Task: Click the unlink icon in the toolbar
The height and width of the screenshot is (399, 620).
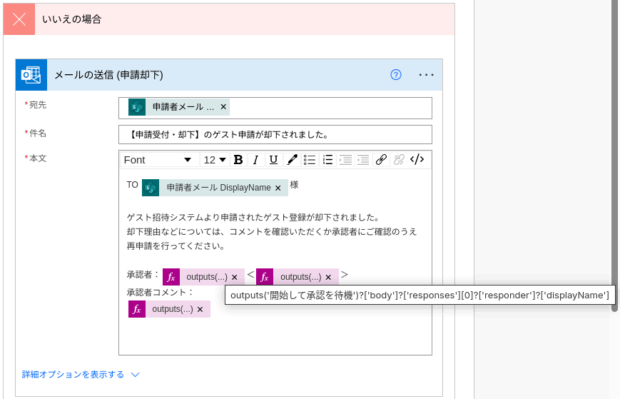Action: tap(399, 160)
